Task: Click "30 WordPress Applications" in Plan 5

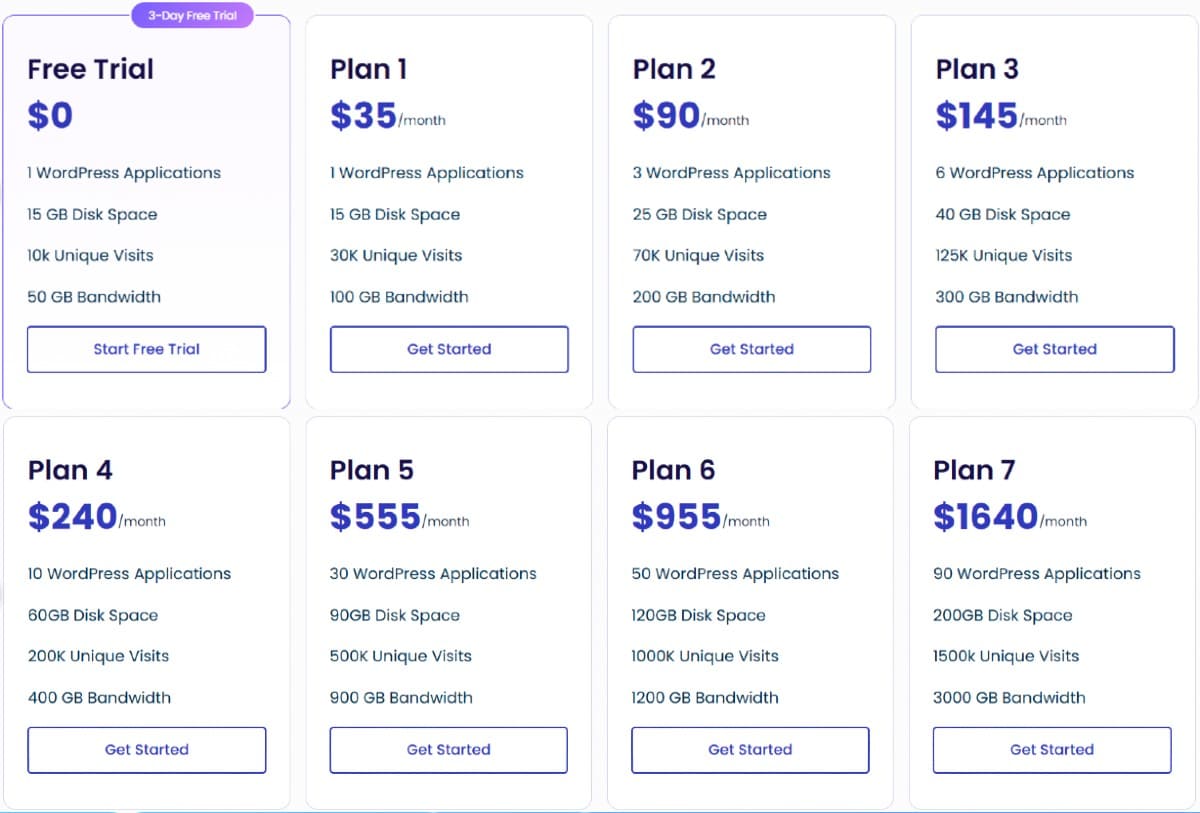Action: pyautogui.click(x=433, y=574)
